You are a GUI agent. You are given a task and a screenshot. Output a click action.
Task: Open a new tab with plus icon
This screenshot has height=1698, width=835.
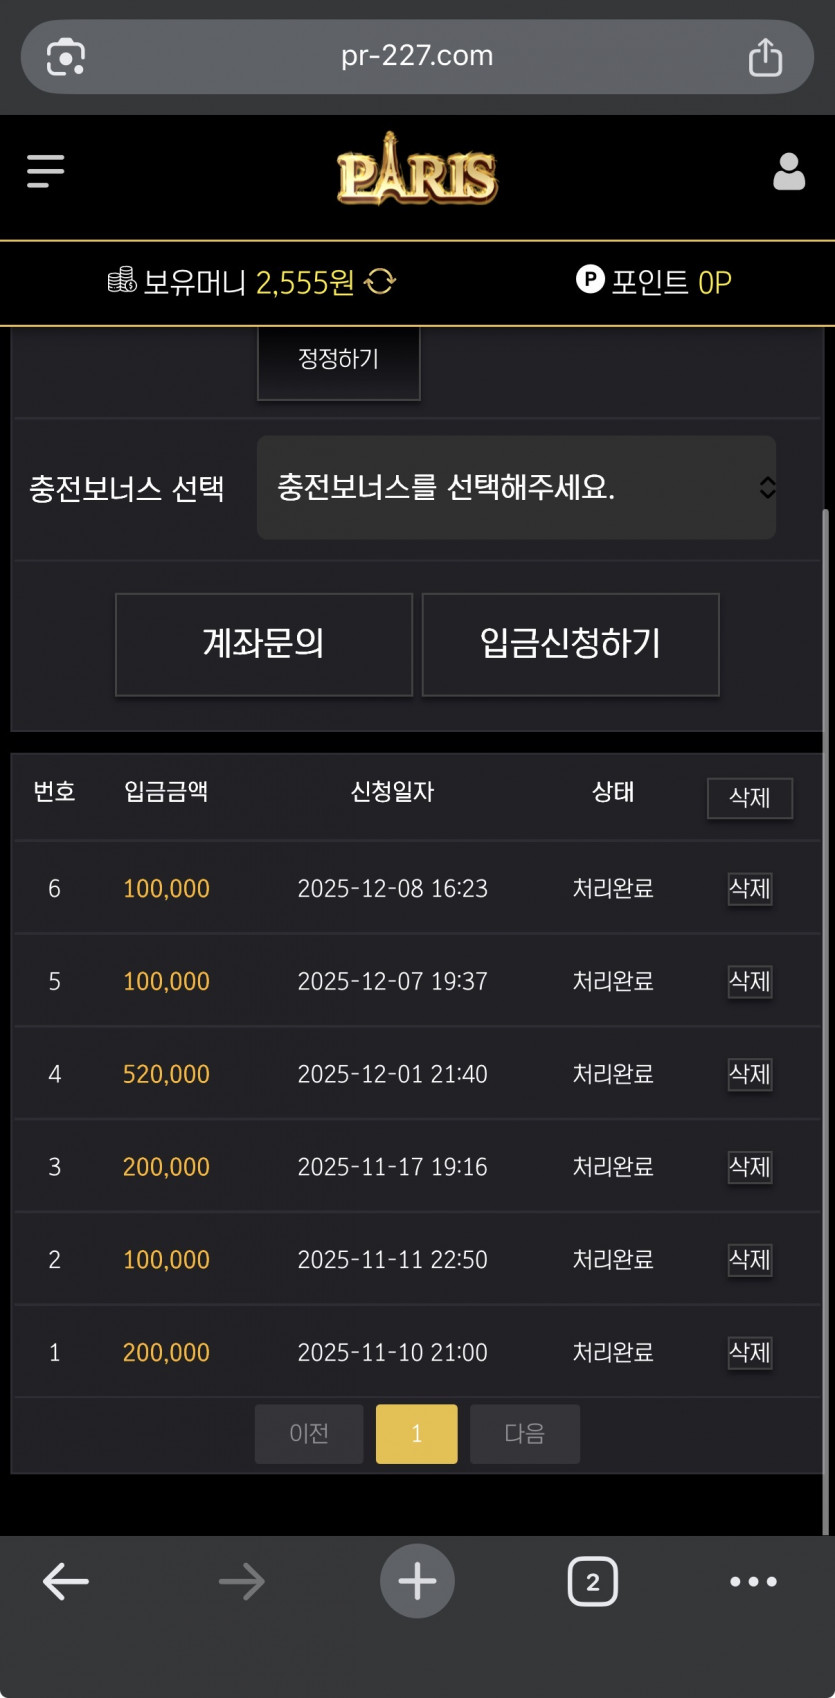(417, 1581)
